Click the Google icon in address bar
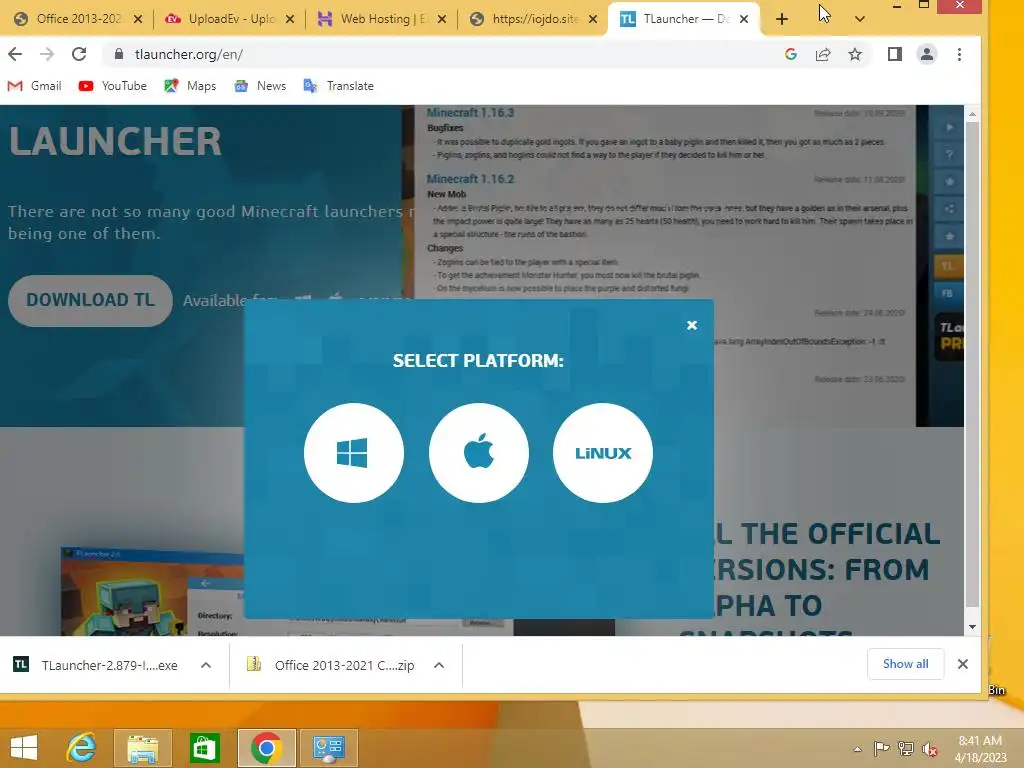This screenshot has width=1024, height=768. coord(791,54)
